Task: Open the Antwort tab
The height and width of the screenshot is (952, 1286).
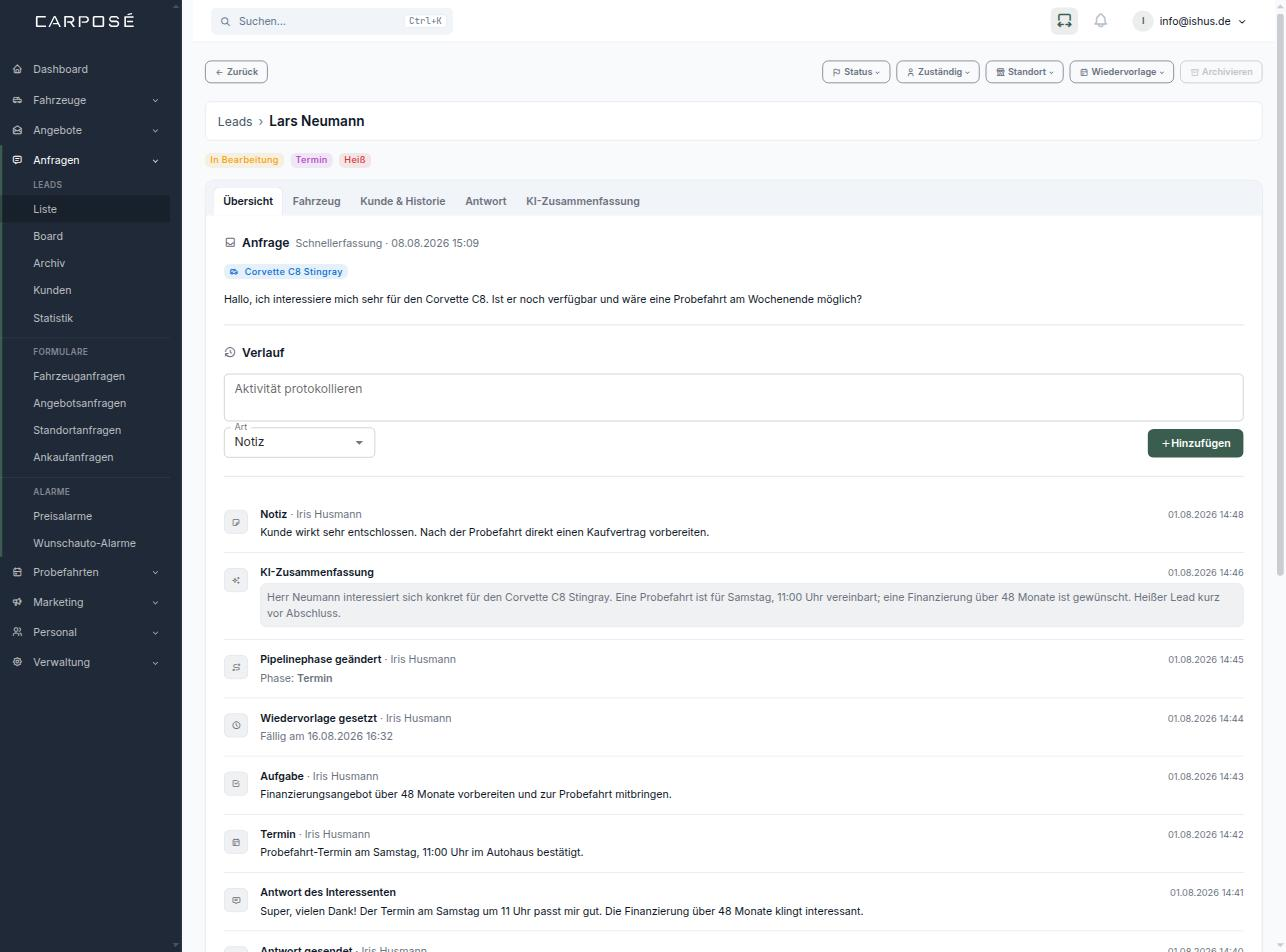Action: (486, 201)
